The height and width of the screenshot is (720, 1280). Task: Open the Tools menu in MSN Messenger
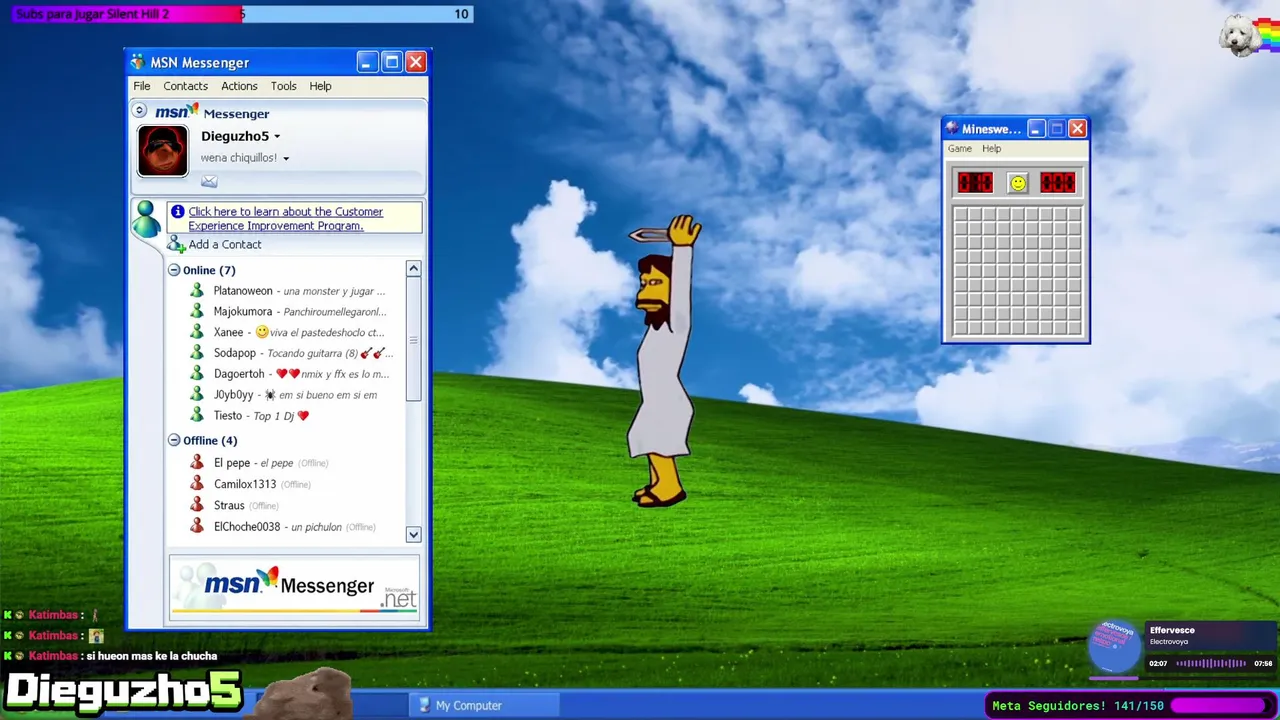click(283, 86)
